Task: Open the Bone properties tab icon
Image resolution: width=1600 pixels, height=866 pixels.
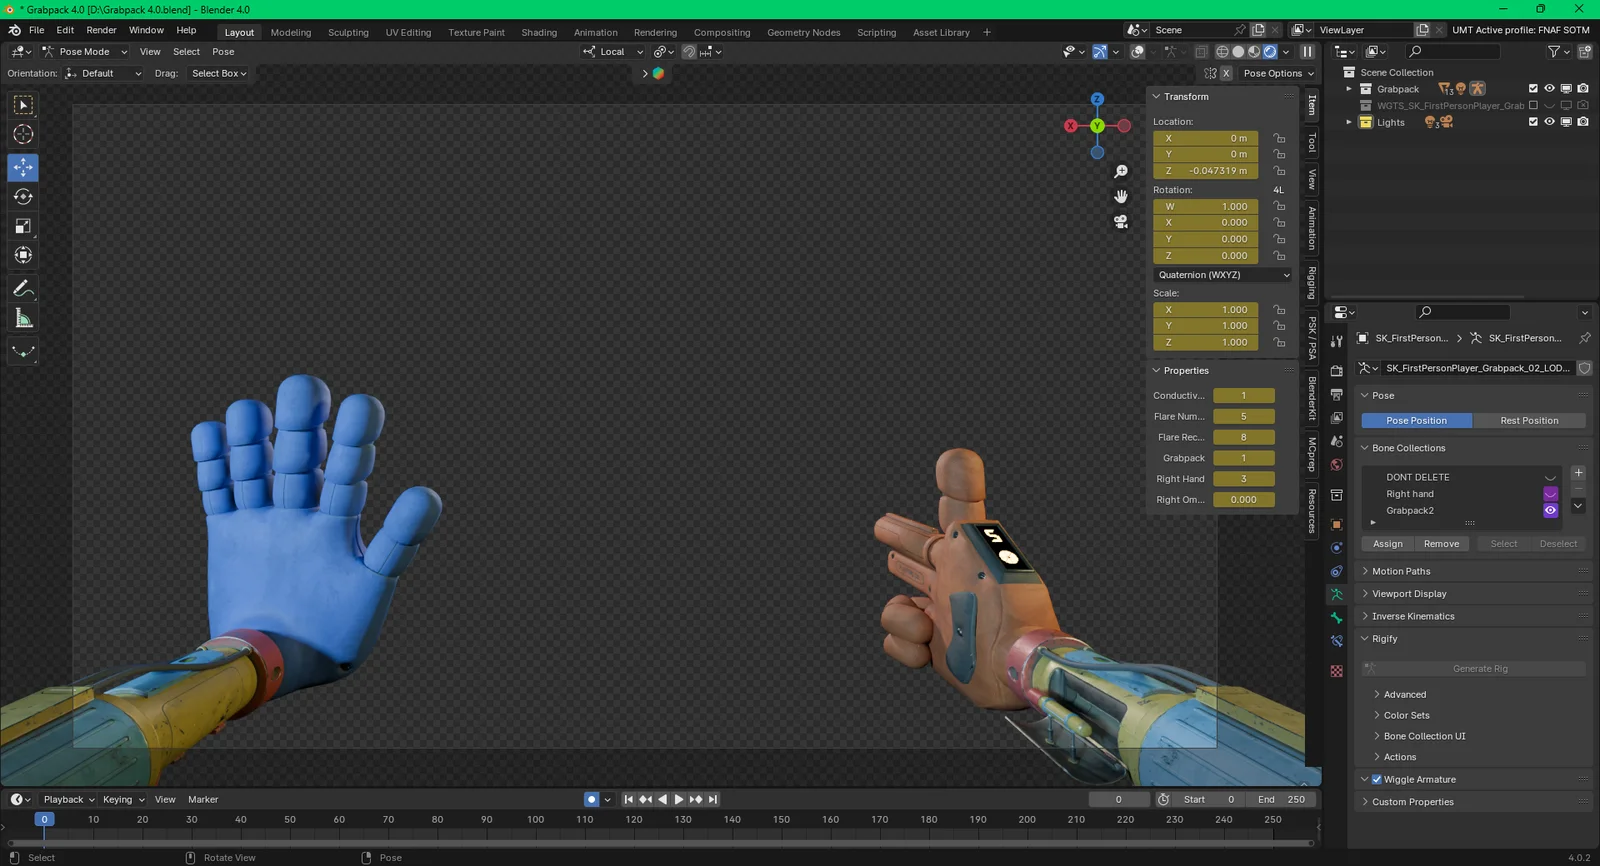Action: click(x=1337, y=618)
